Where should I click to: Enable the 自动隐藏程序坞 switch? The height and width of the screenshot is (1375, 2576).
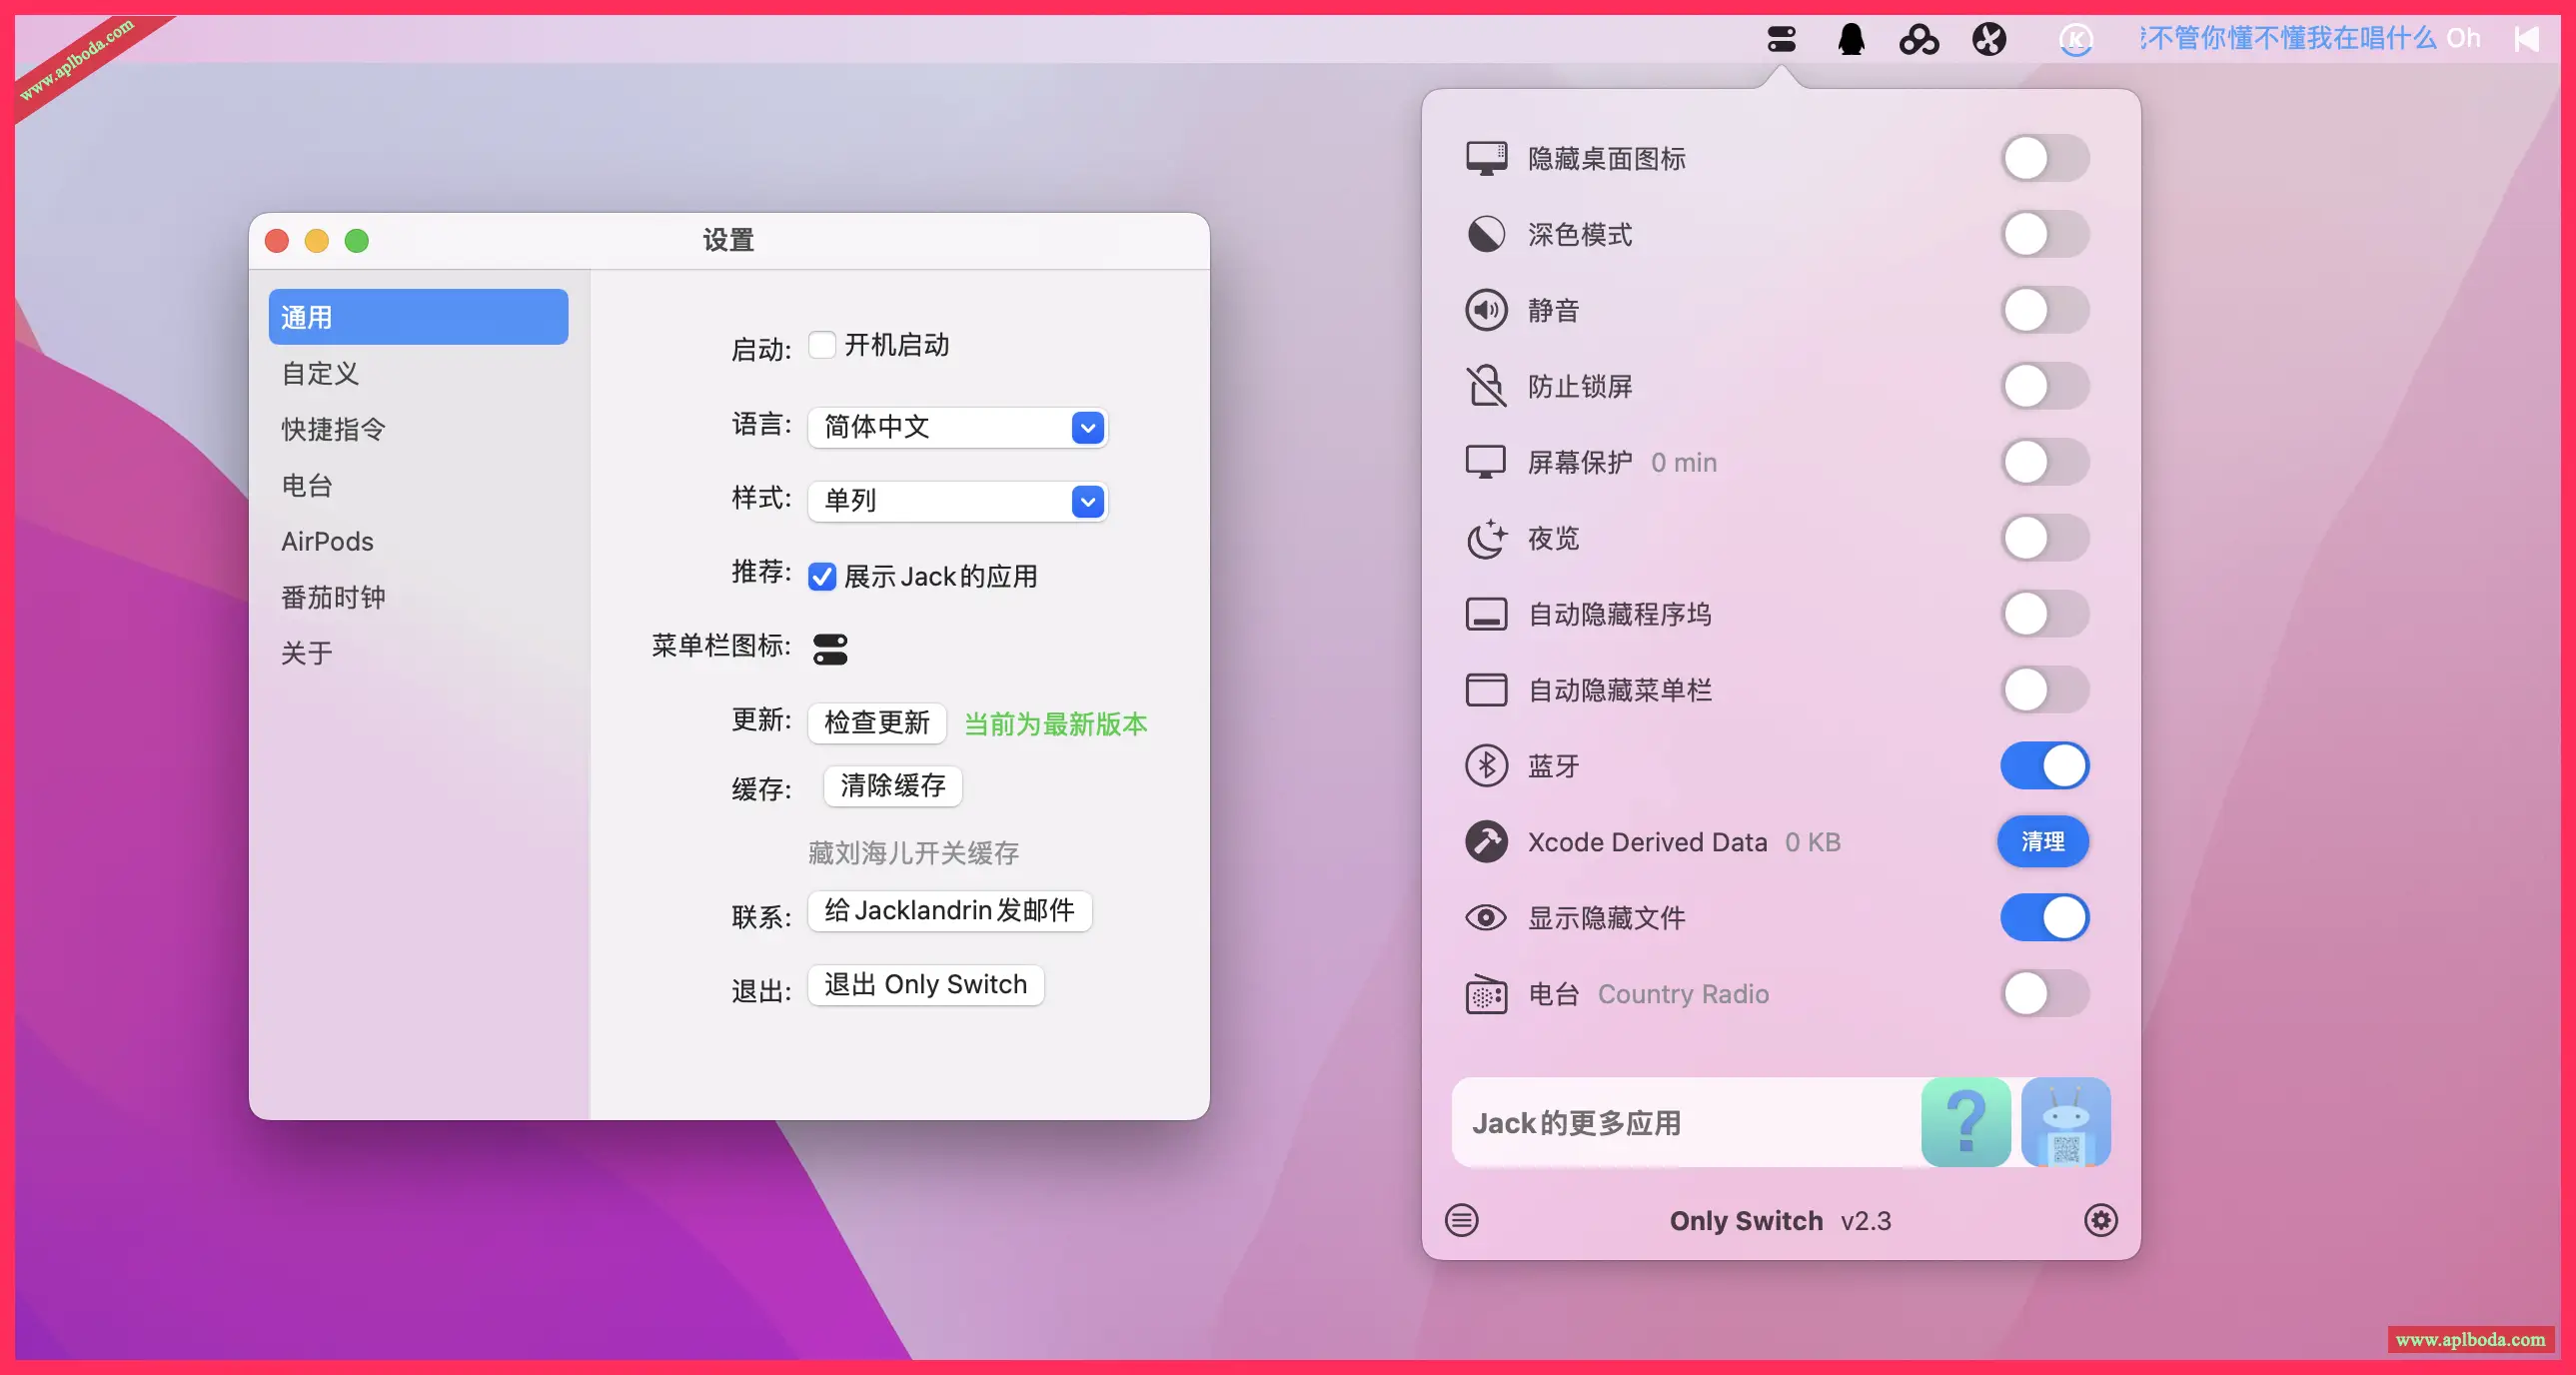(x=2045, y=614)
